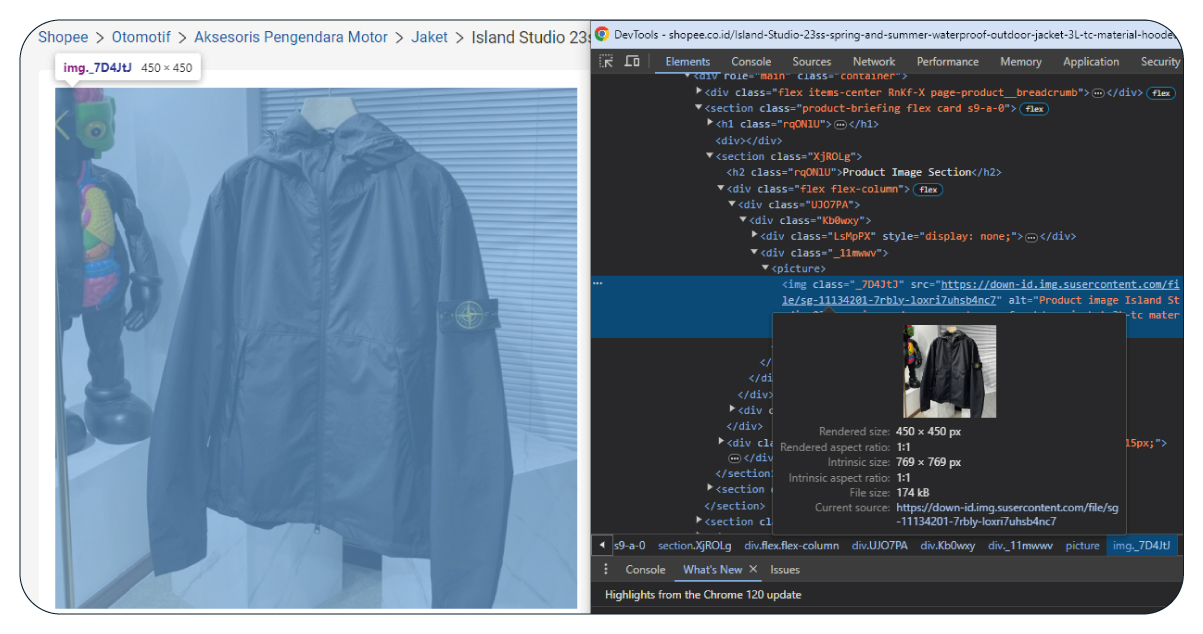Click the Chrome logo in DevTools title bar

(602, 34)
